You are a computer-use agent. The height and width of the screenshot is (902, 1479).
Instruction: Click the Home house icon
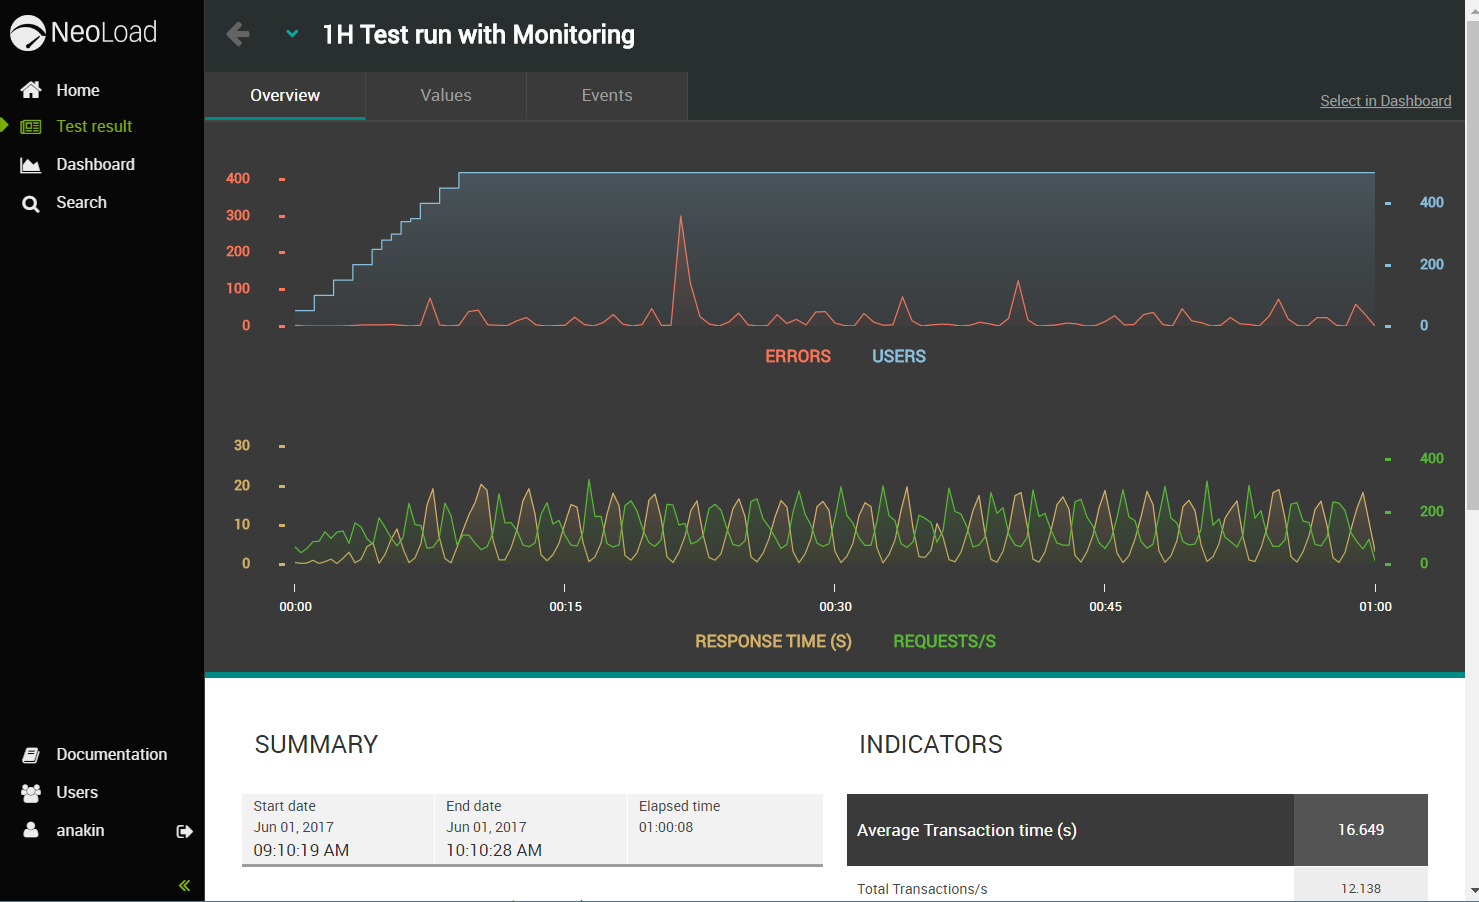click(x=31, y=90)
